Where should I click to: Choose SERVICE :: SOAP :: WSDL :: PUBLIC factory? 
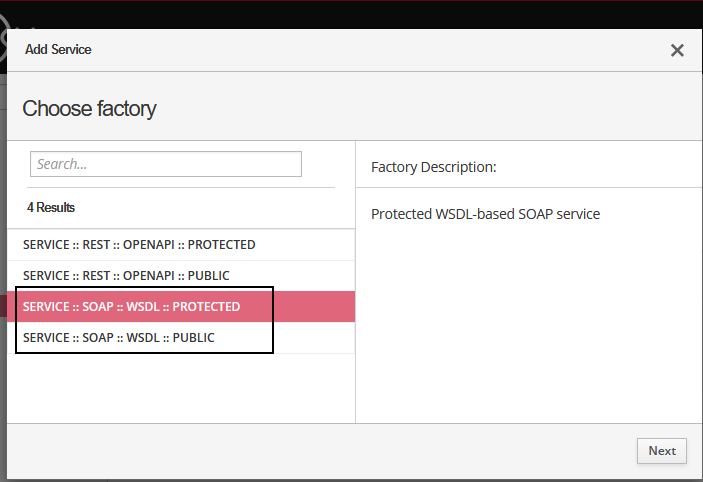click(x=118, y=338)
